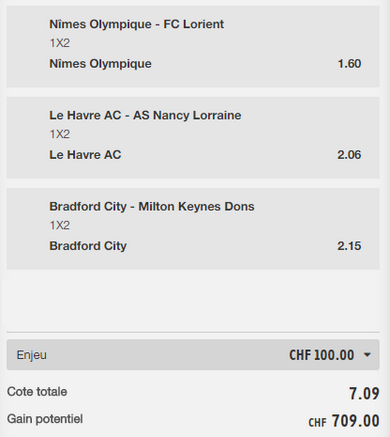The height and width of the screenshot is (437, 390).
Task: Click the 2.06 odds for Le Havre AC
Action: pyautogui.click(x=349, y=155)
